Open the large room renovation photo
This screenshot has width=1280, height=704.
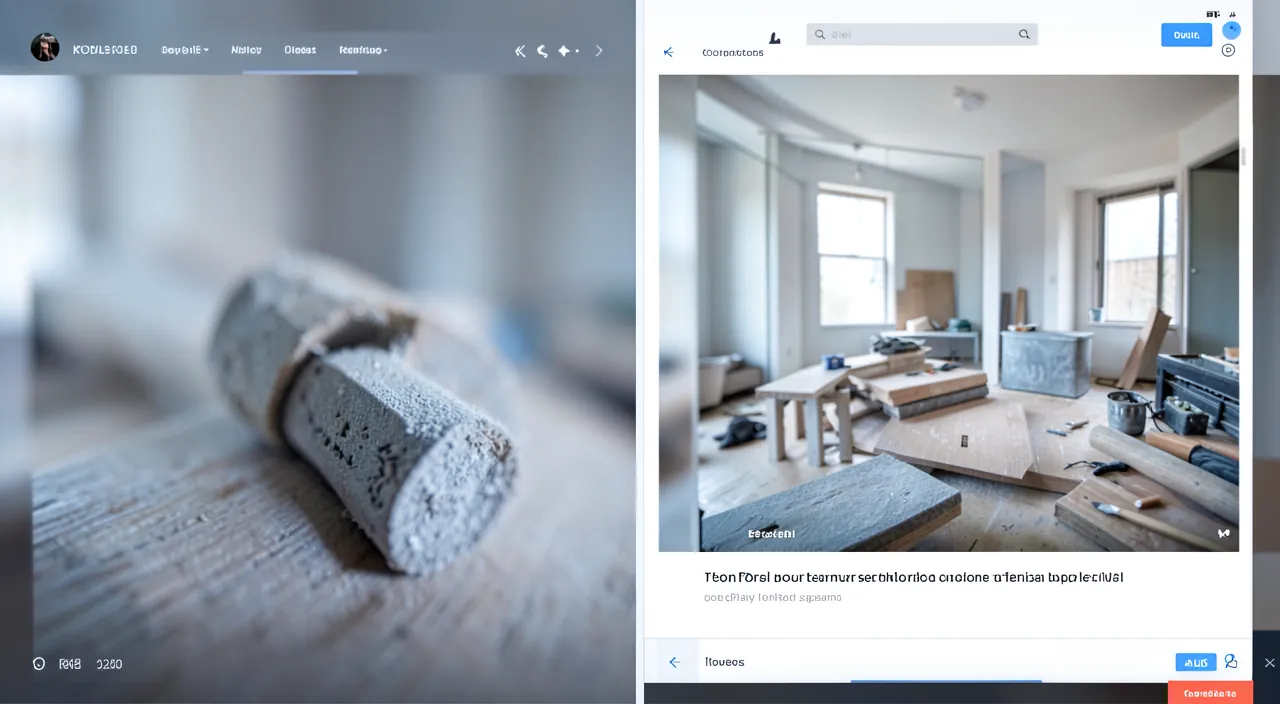point(948,313)
